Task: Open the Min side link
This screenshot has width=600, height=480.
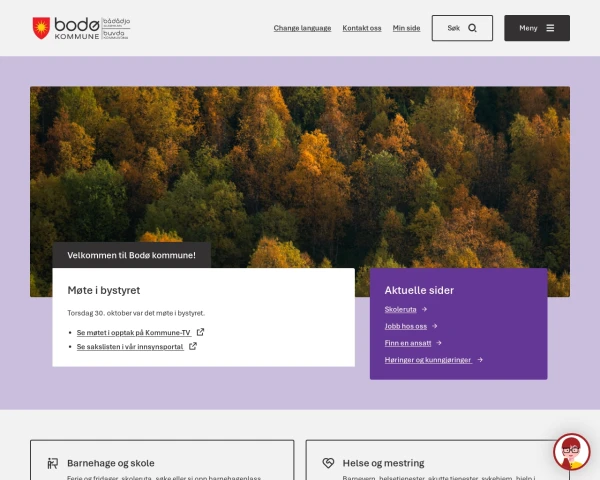Action: click(406, 28)
